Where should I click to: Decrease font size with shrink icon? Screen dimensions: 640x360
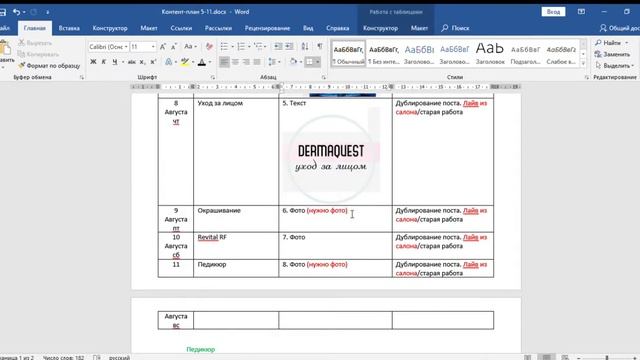[173, 47]
